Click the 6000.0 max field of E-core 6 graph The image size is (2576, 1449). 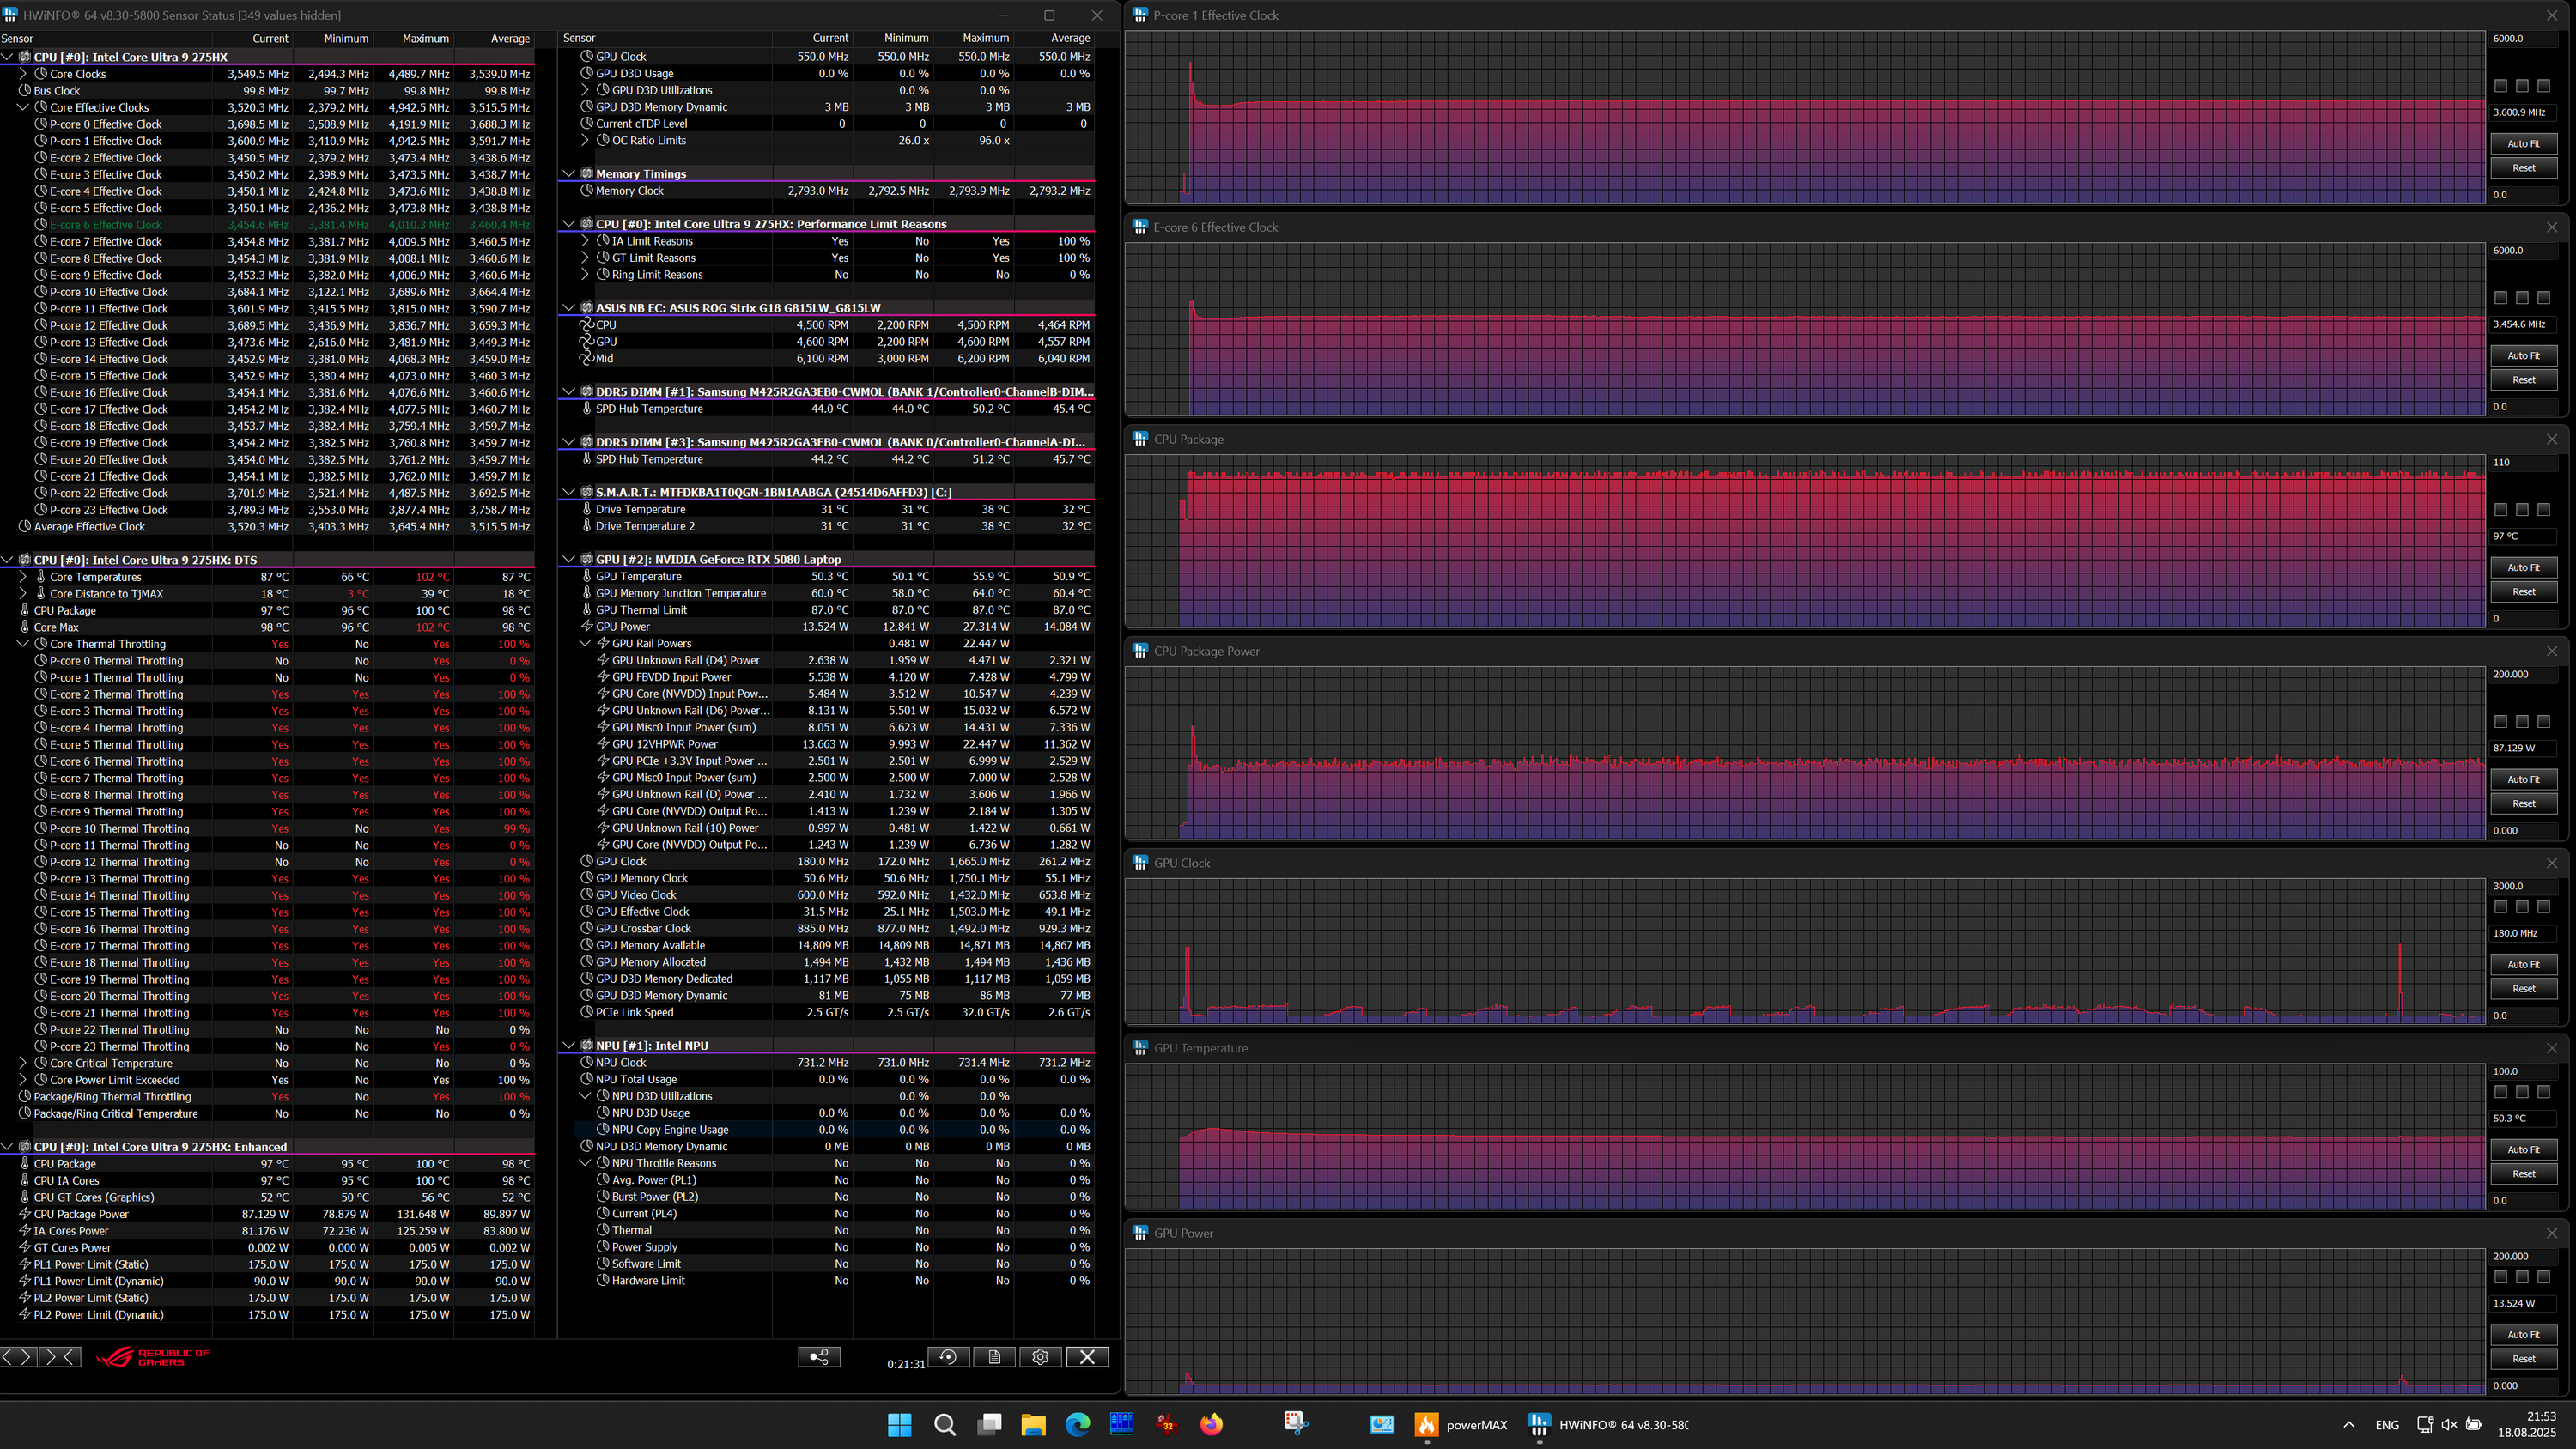[2522, 251]
